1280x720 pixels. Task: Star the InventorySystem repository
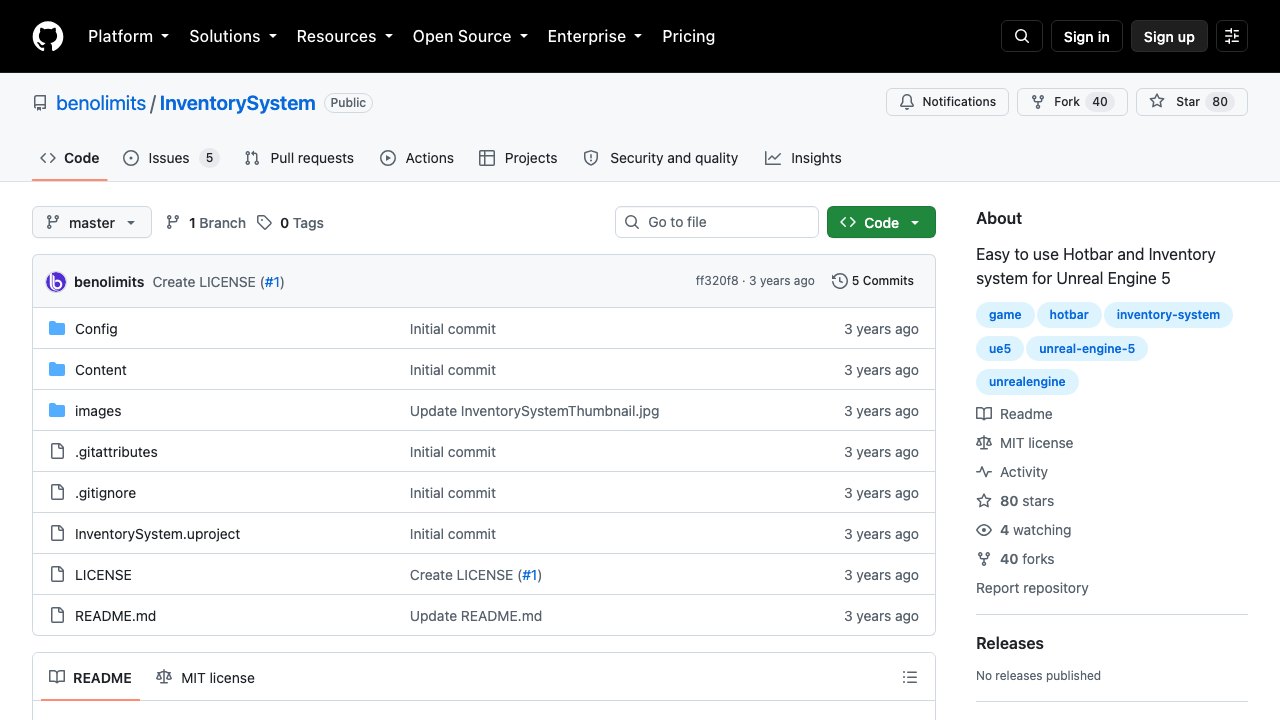coord(1192,102)
